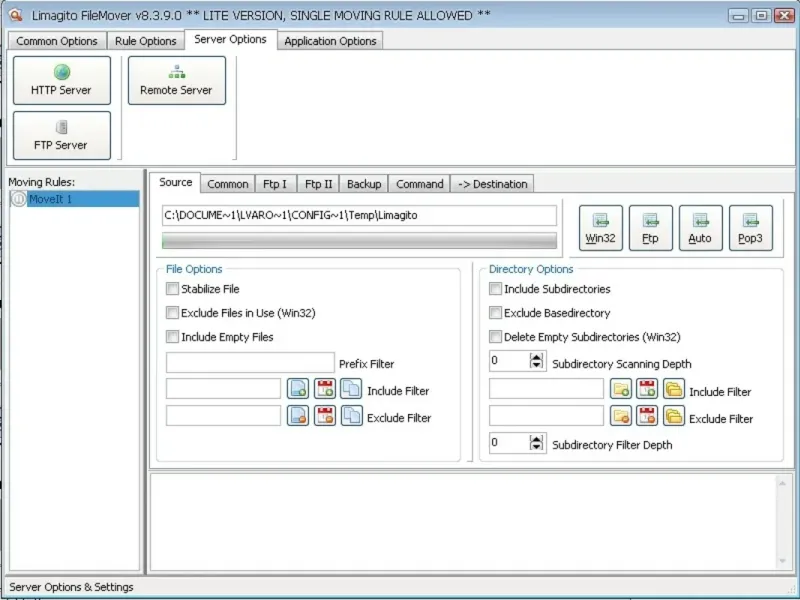Select Auto source type button
The height and width of the screenshot is (600, 800).
pyautogui.click(x=701, y=228)
